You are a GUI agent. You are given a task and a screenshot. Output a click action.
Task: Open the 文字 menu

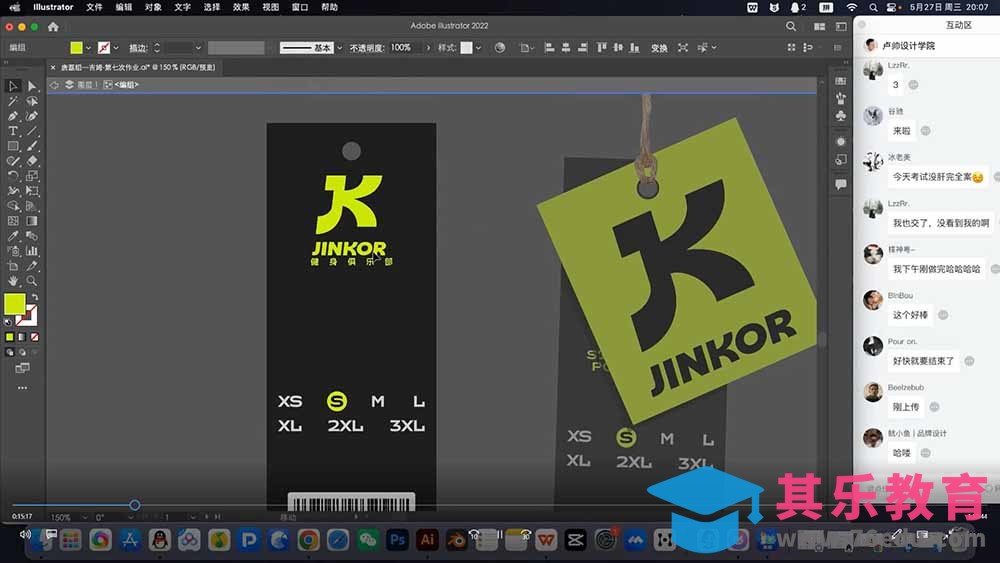click(x=182, y=7)
